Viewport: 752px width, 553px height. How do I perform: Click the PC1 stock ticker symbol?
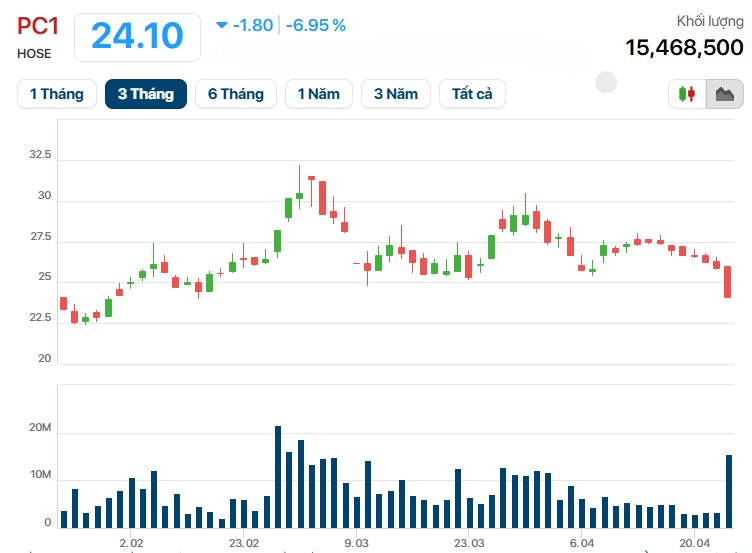[38, 26]
